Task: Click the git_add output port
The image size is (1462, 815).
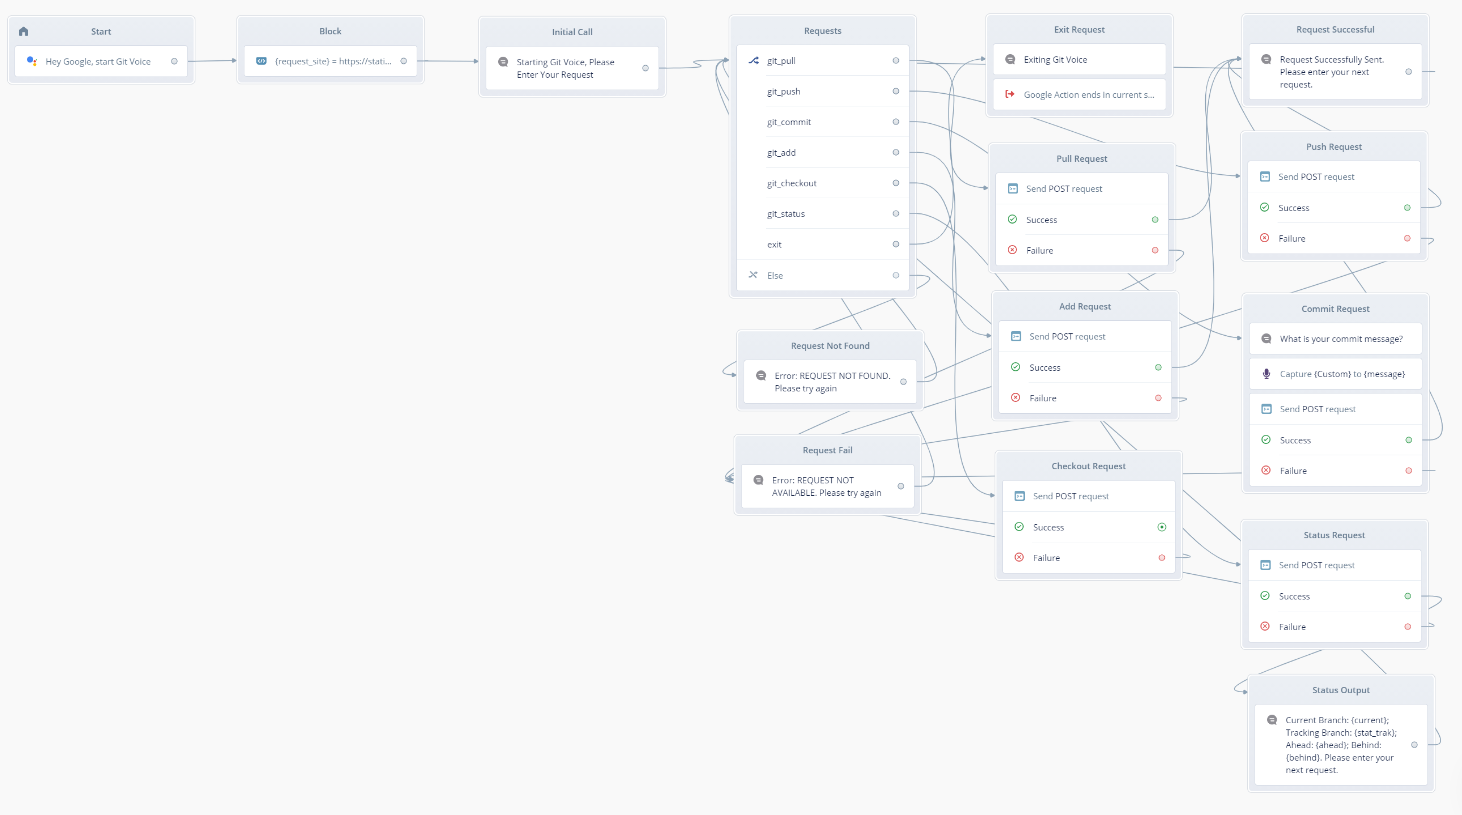Action: pos(896,152)
